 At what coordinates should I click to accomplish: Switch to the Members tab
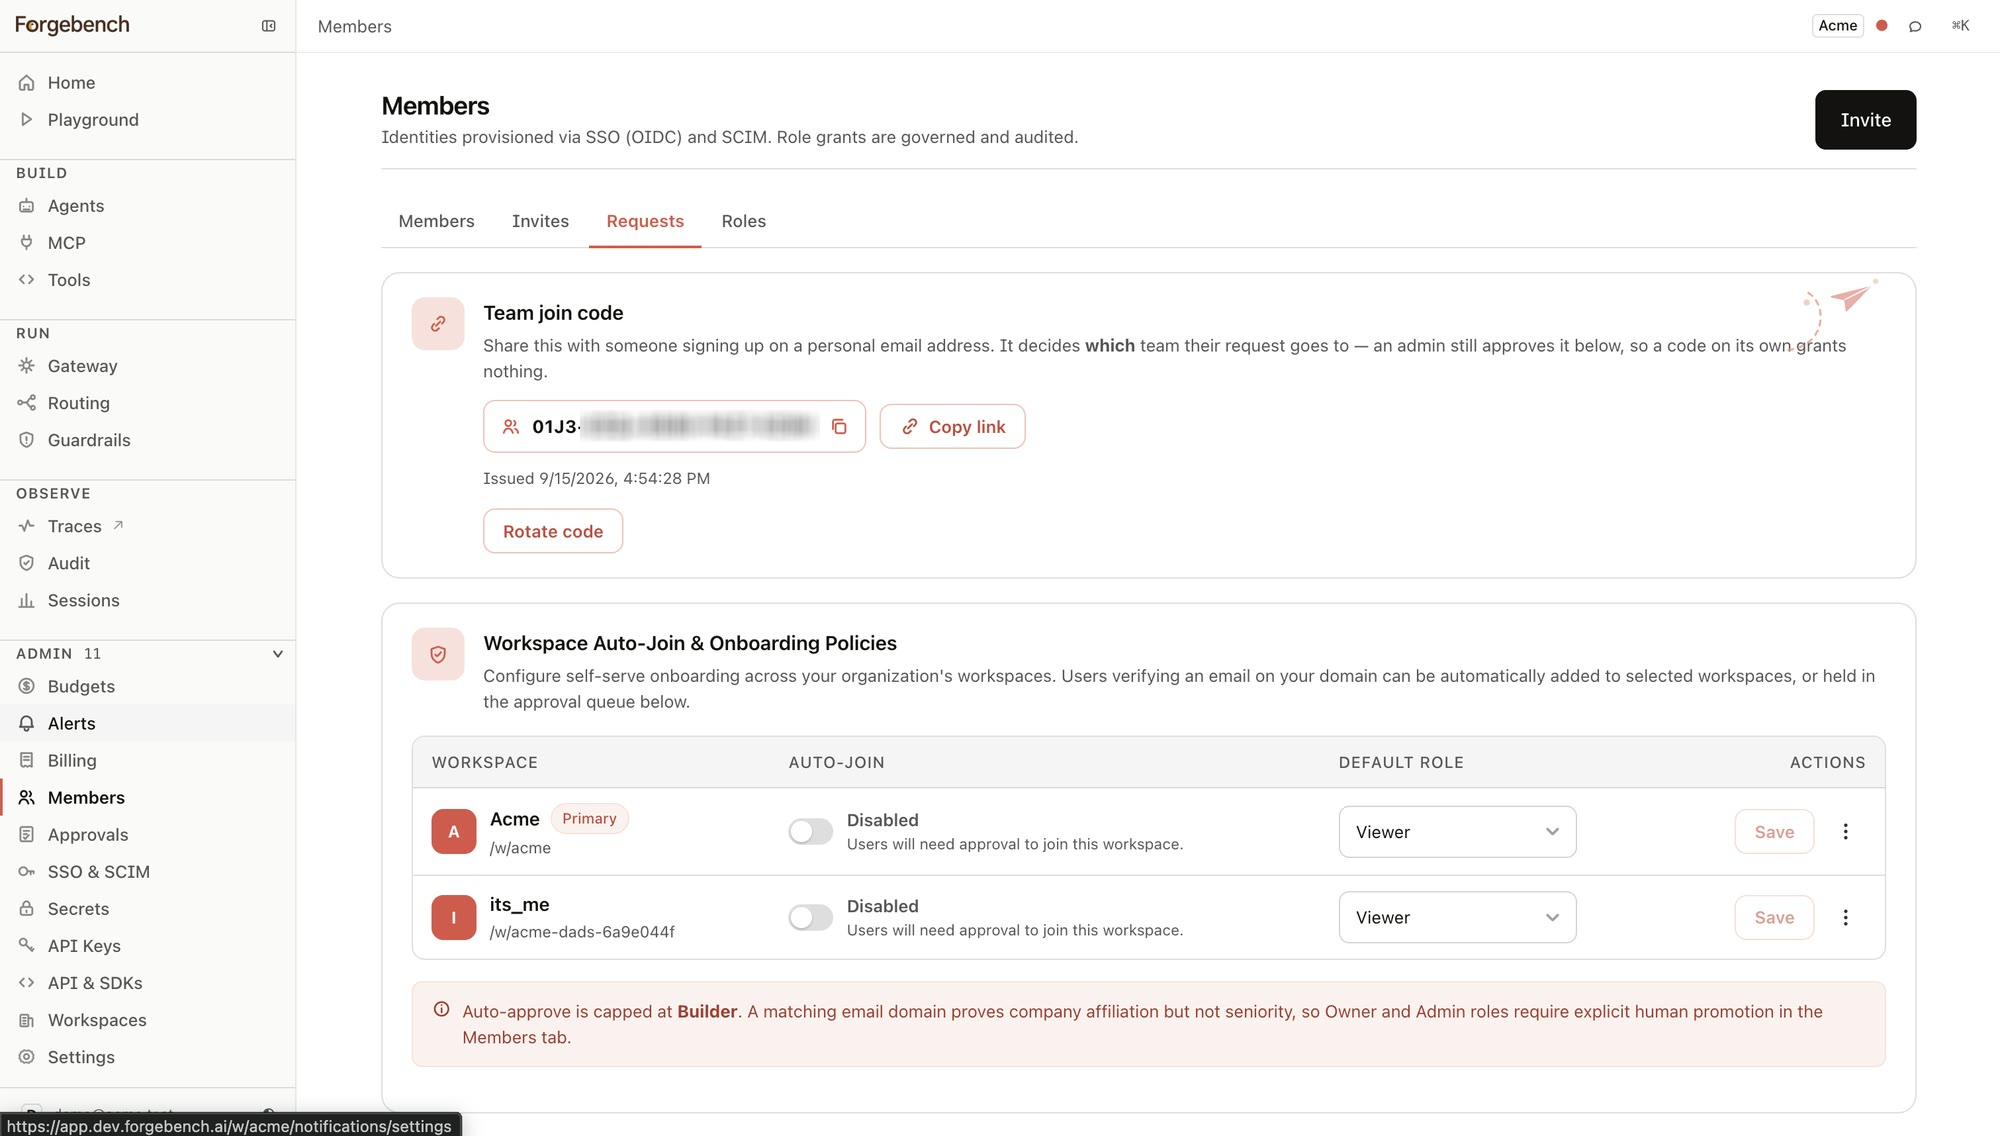pos(436,221)
